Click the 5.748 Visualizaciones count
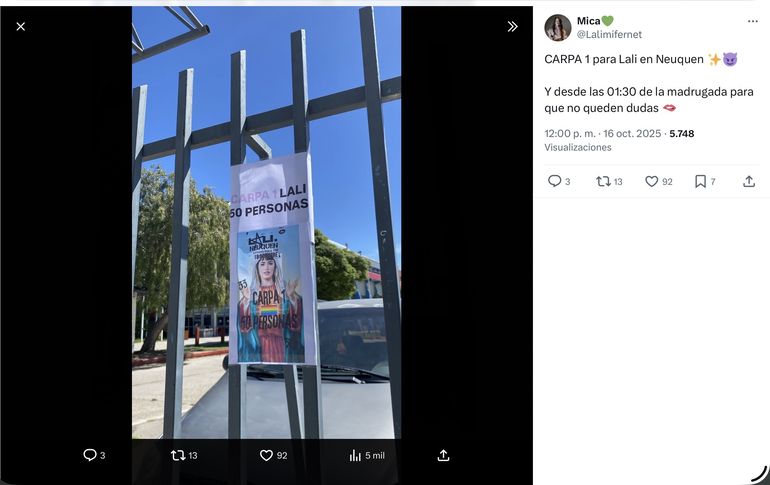Image resolution: width=770 pixels, height=485 pixels. tap(619, 140)
